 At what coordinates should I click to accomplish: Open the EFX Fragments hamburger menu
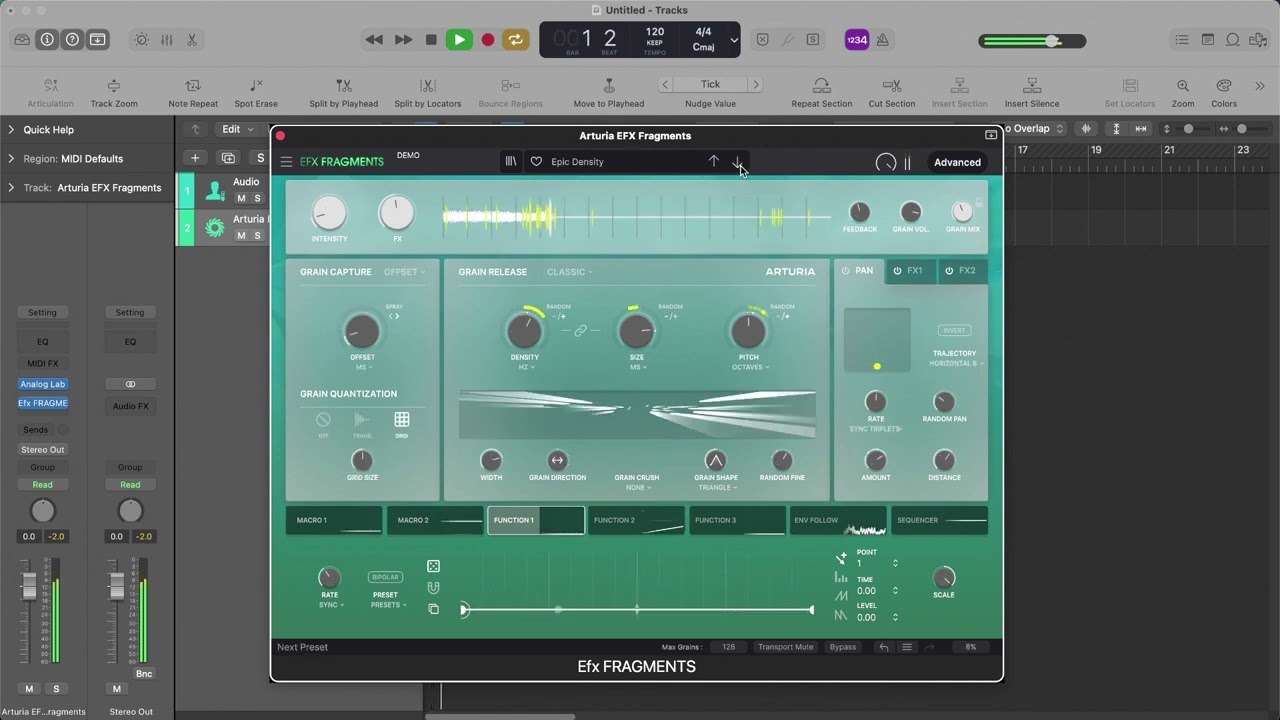[x=286, y=162]
